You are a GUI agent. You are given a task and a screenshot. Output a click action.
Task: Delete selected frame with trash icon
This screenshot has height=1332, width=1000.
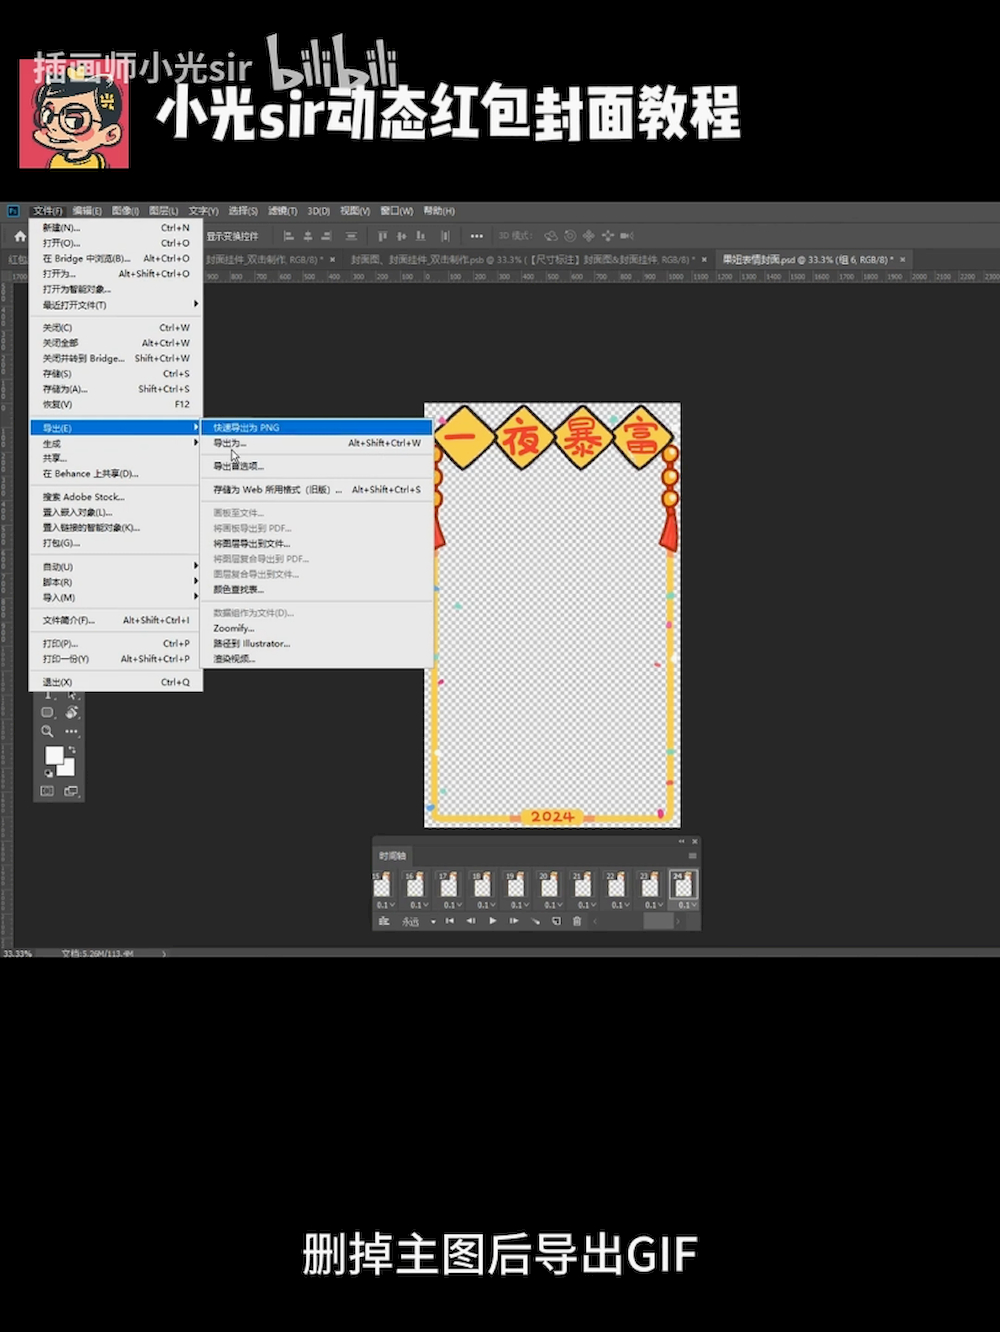(577, 921)
